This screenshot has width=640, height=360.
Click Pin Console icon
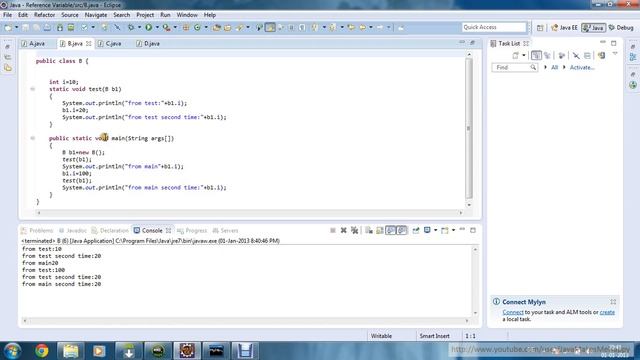(416, 231)
